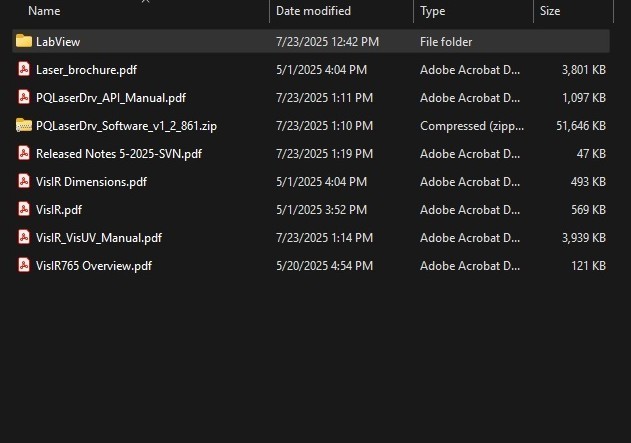Sort files by the Name column
Image resolution: width=631 pixels, height=443 pixels.
pos(45,11)
